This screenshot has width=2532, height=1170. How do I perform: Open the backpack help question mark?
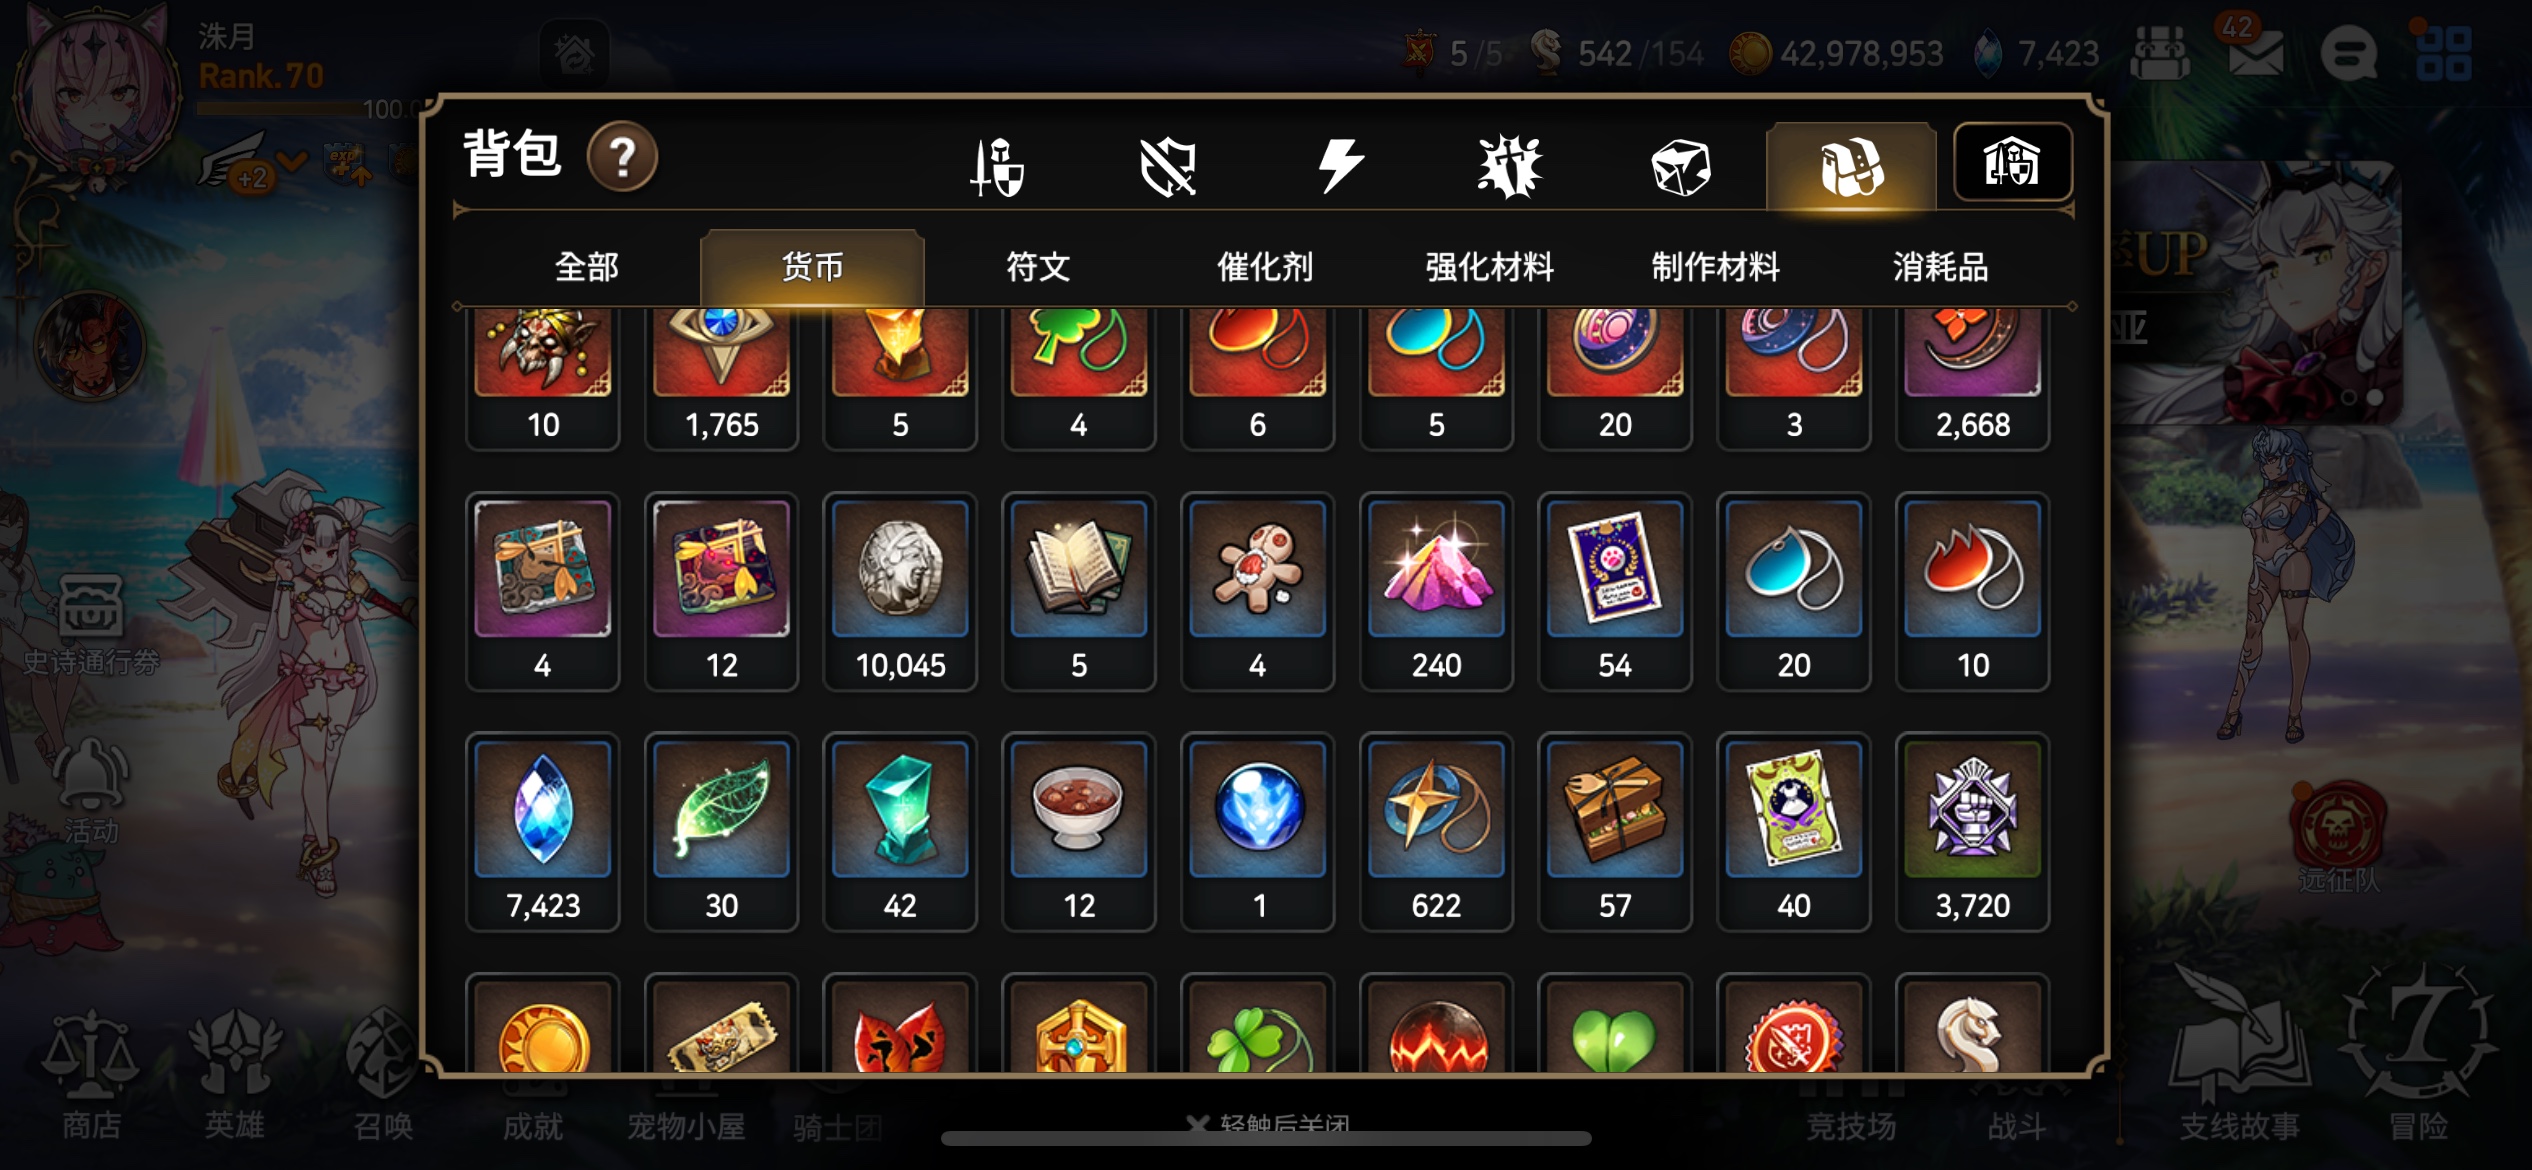pyautogui.click(x=622, y=157)
